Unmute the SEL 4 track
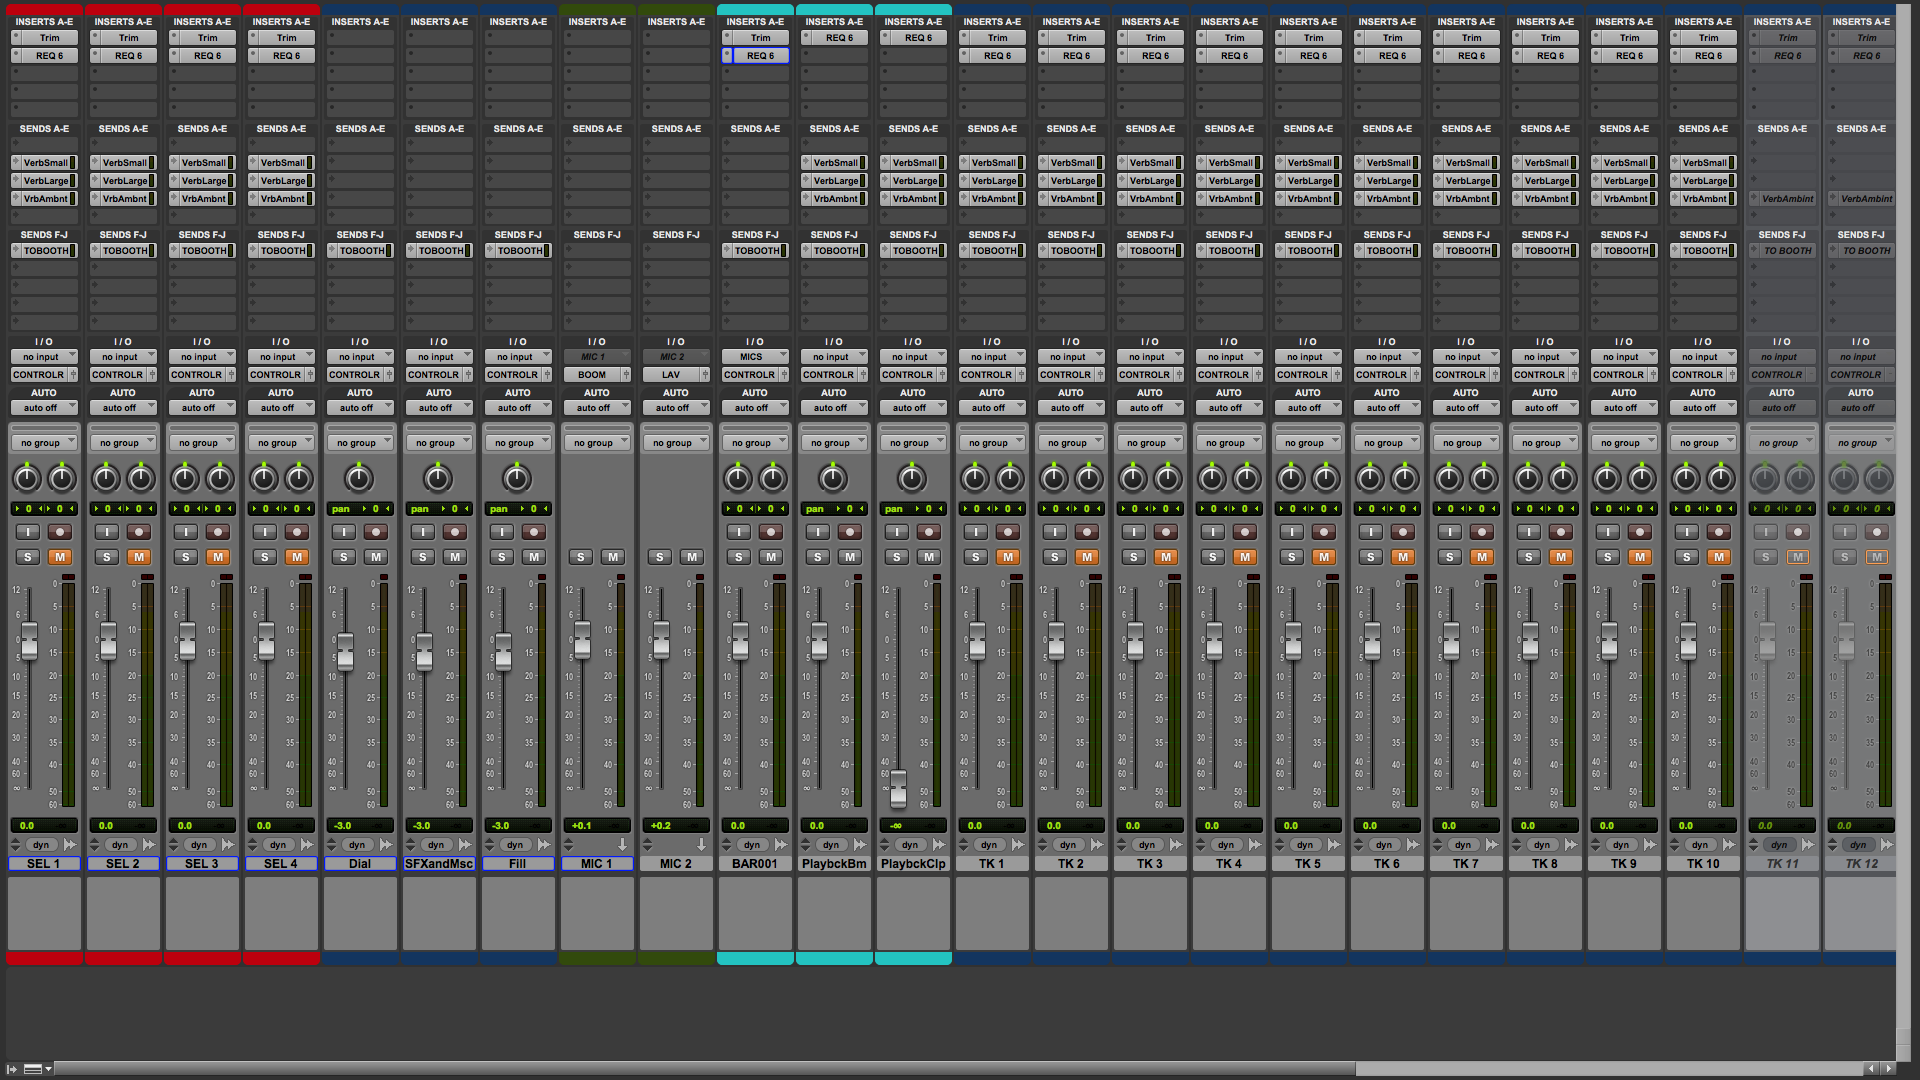Image resolution: width=1920 pixels, height=1080 pixels. coord(297,557)
